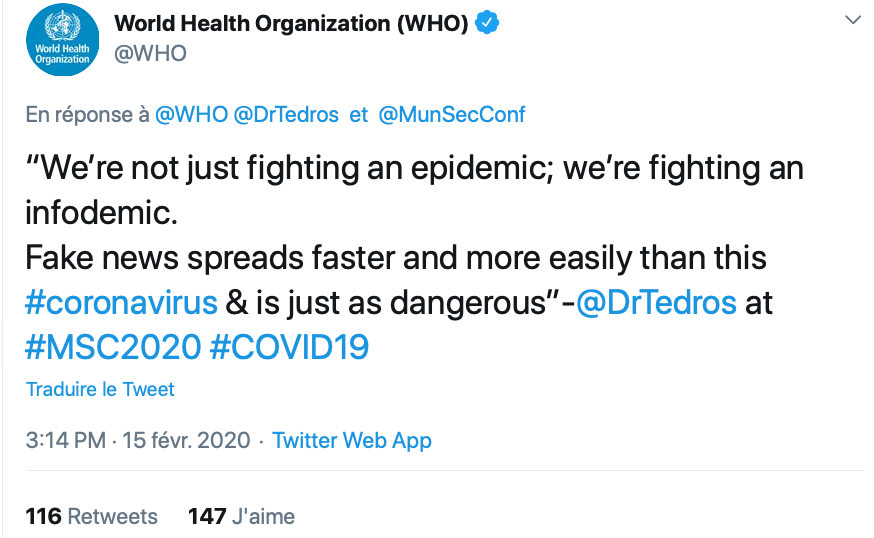Viewport: 874px width, 538px height.
Task: View the 116 Retweets list
Action: (92, 517)
